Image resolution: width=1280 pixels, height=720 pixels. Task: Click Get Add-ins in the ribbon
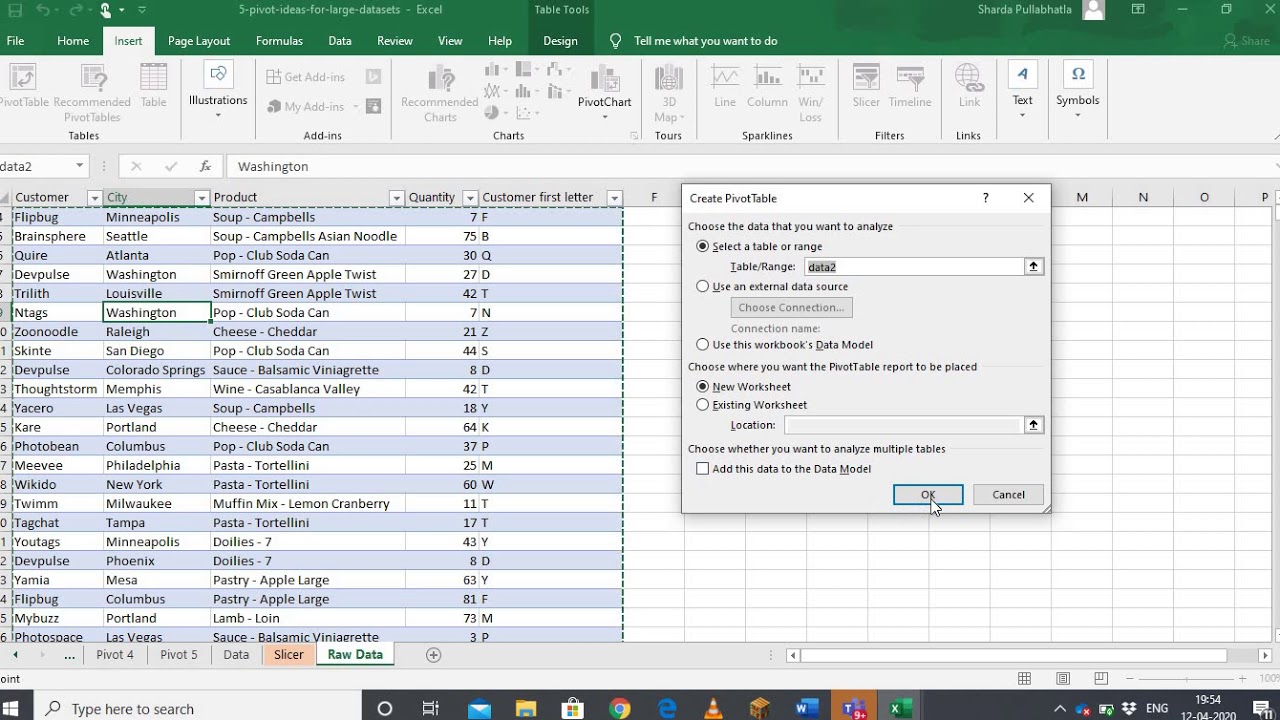point(306,77)
